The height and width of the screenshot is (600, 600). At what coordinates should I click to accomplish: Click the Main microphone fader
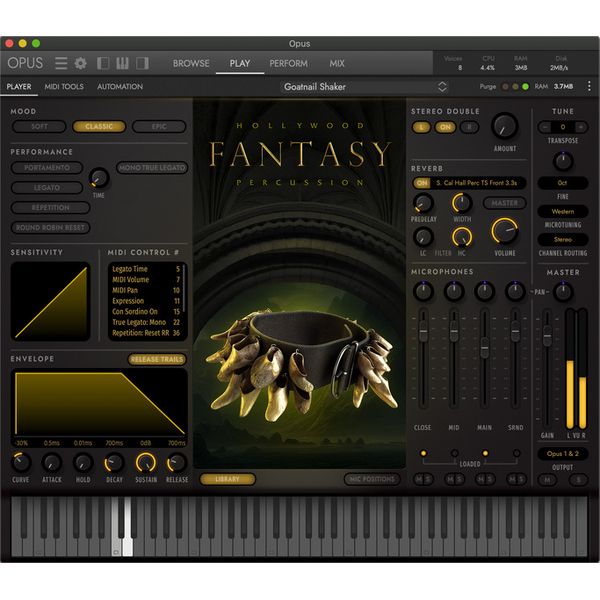(x=484, y=347)
